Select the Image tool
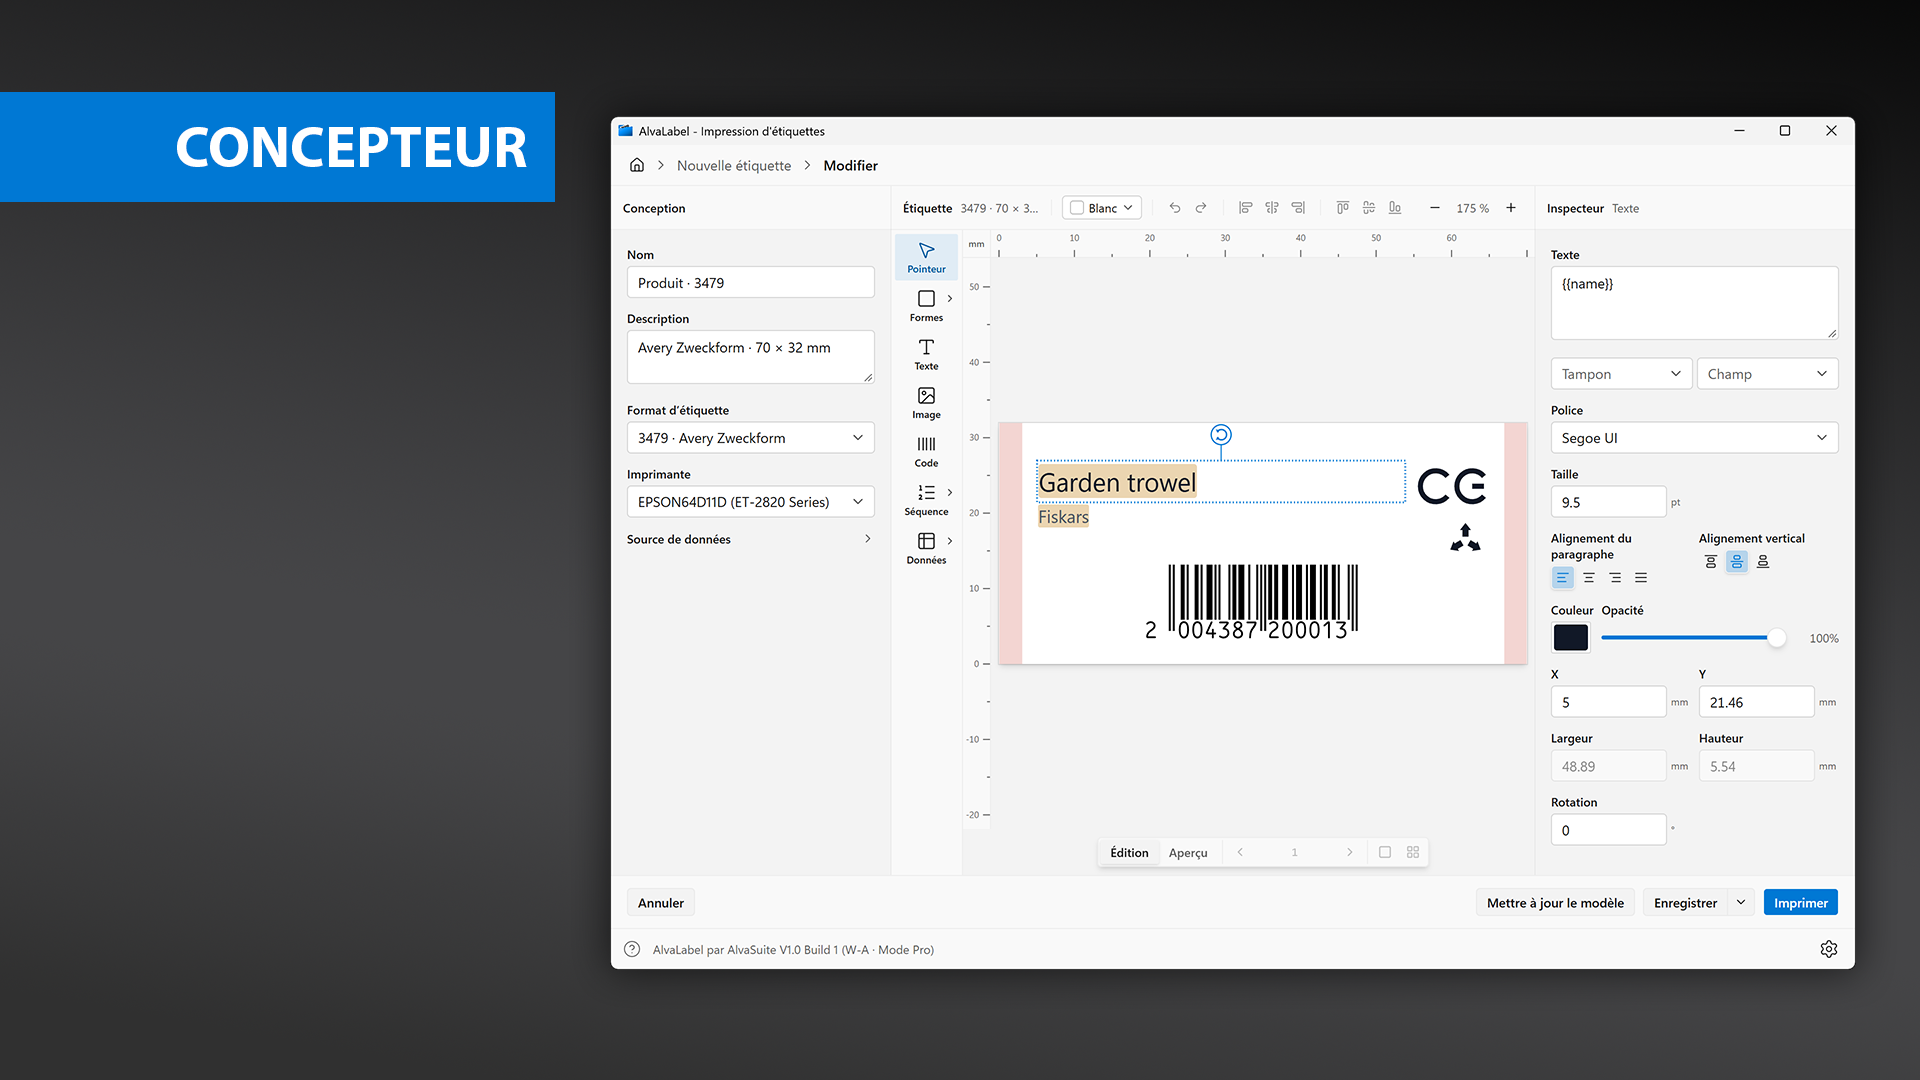 click(926, 403)
